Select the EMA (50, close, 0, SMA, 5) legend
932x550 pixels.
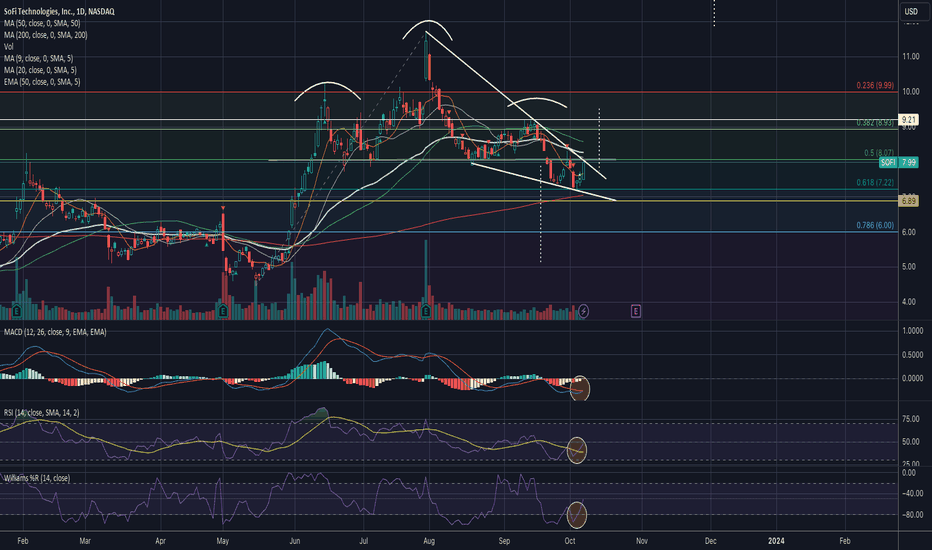pos(42,82)
